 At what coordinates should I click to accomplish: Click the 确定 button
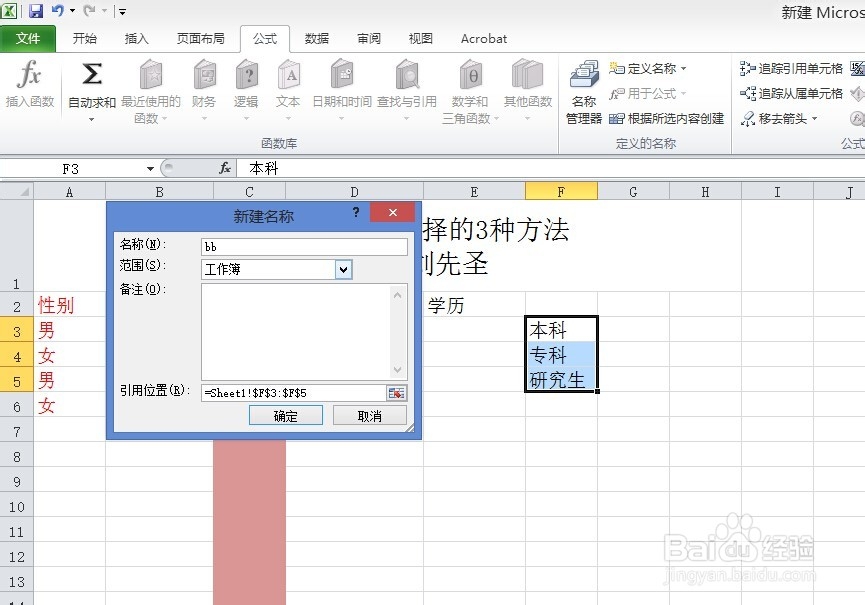point(286,414)
